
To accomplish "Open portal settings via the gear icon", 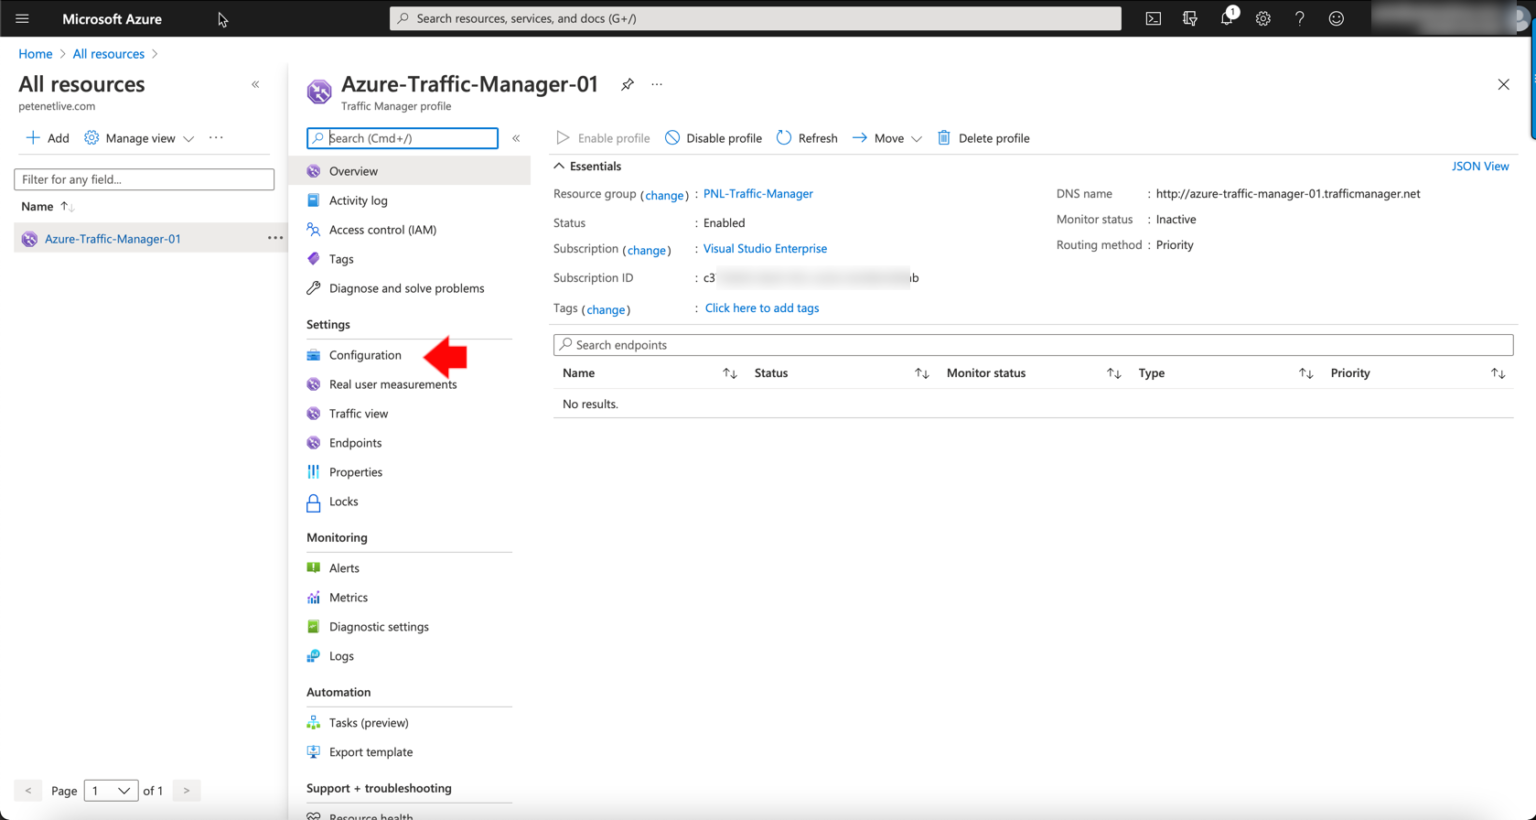I will point(1263,17).
